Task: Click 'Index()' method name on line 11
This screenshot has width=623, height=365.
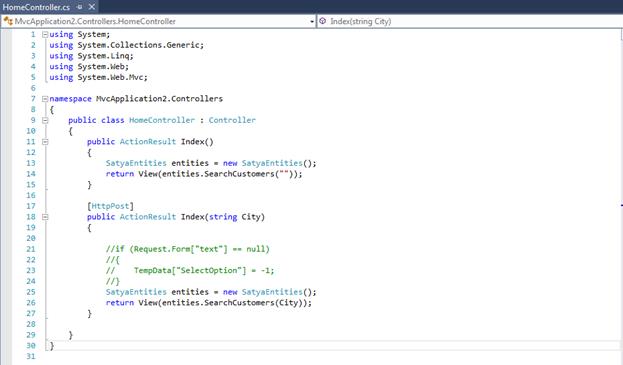Action: [197, 142]
